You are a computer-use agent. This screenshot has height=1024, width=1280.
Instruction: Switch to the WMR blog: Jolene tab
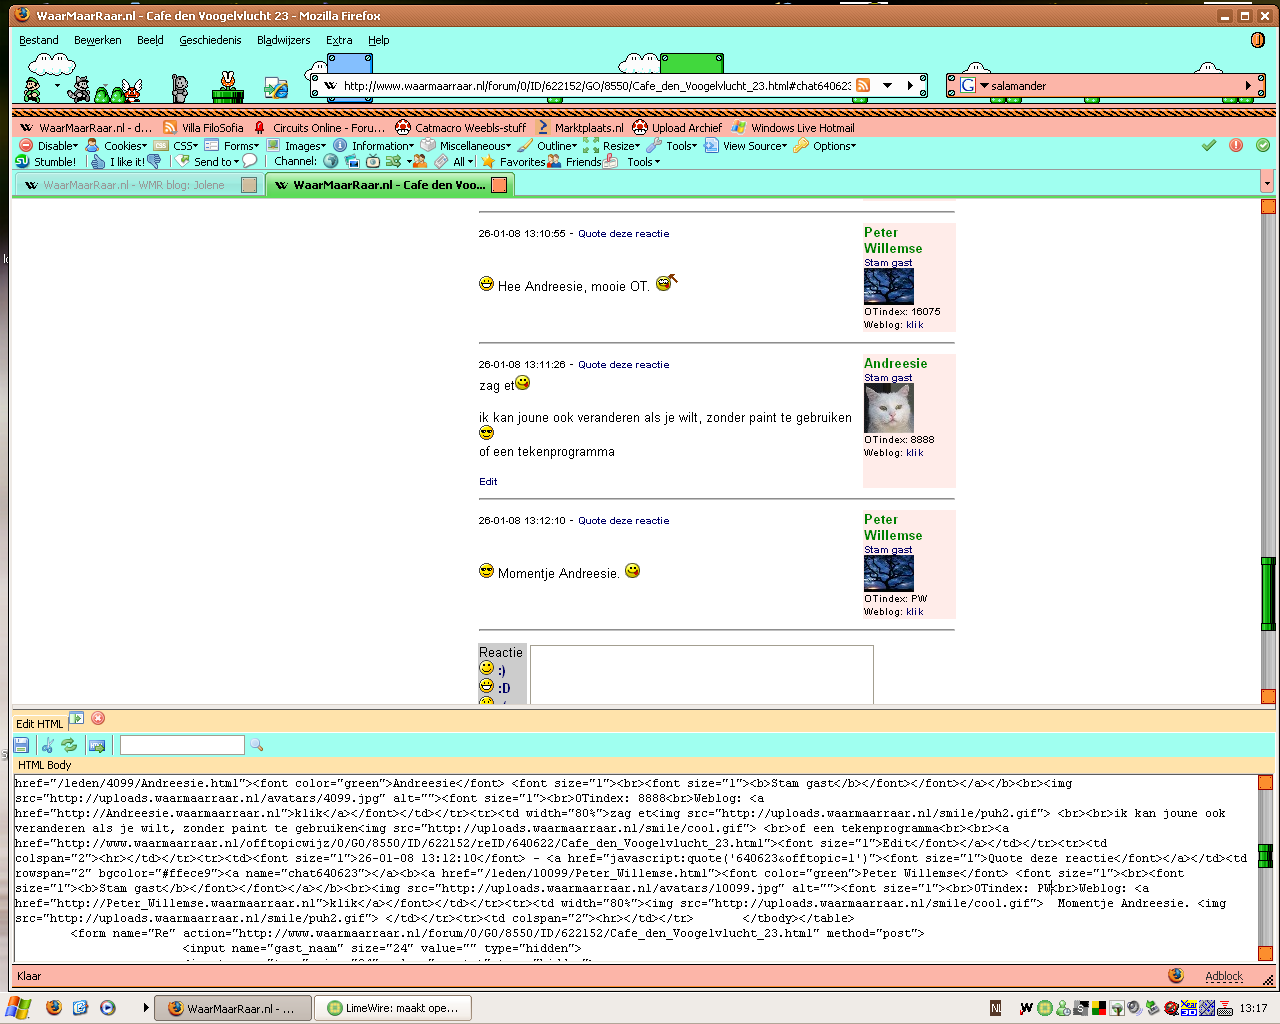point(134,185)
